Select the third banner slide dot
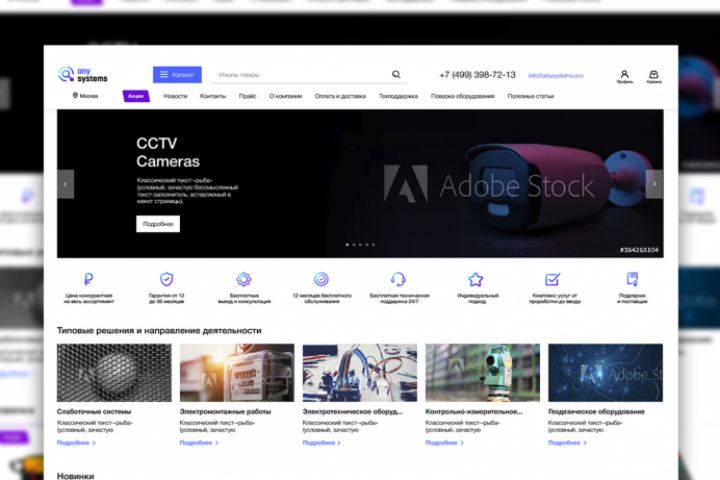The image size is (720, 480). pyautogui.click(x=360, y=245)
